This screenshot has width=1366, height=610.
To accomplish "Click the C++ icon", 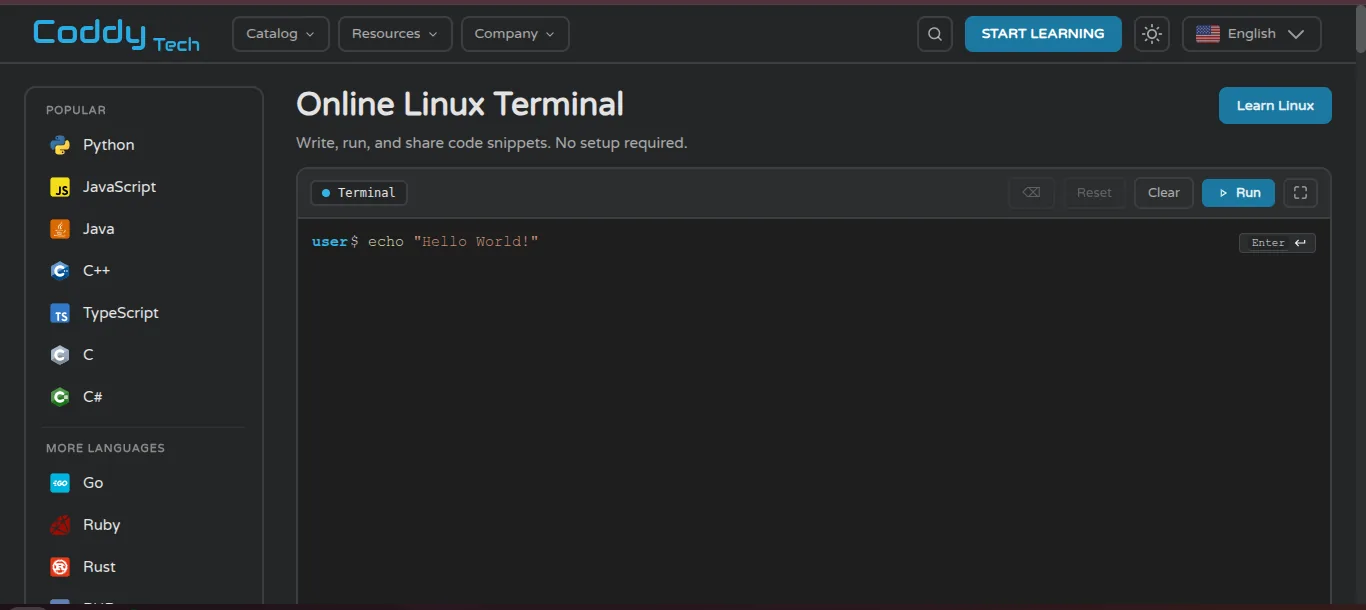I will click(60, 271).
